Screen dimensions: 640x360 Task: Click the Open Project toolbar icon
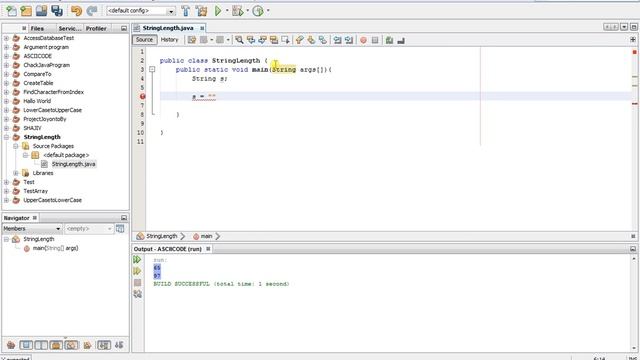click(41, 11)
